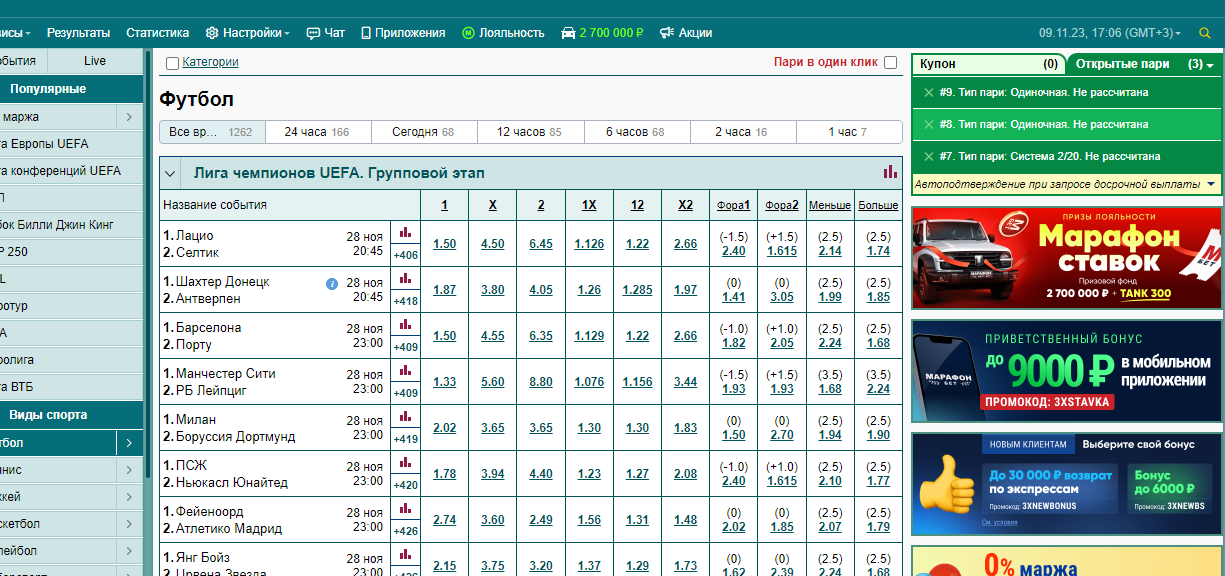Collapse Лига чемпионов UEFA group section

[x=171, y=173]
